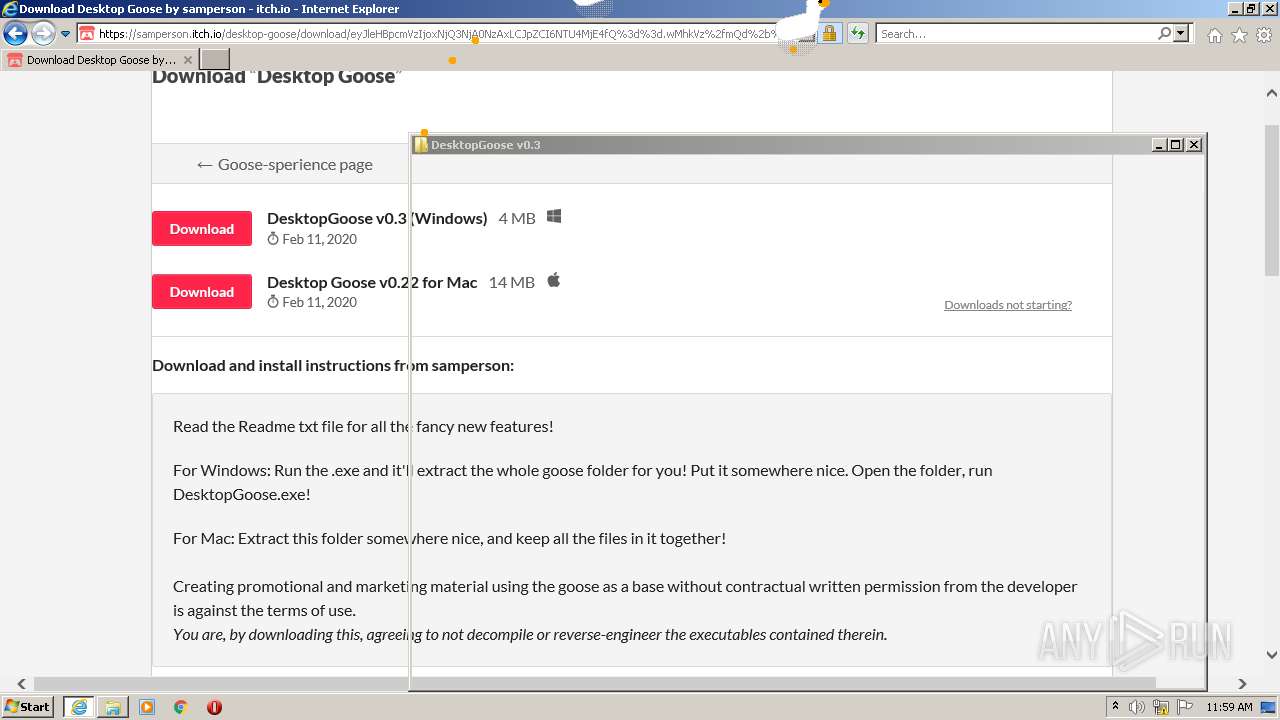
Task: Click the horizontal scroll left arrow
Action: [x=22, y=684]
